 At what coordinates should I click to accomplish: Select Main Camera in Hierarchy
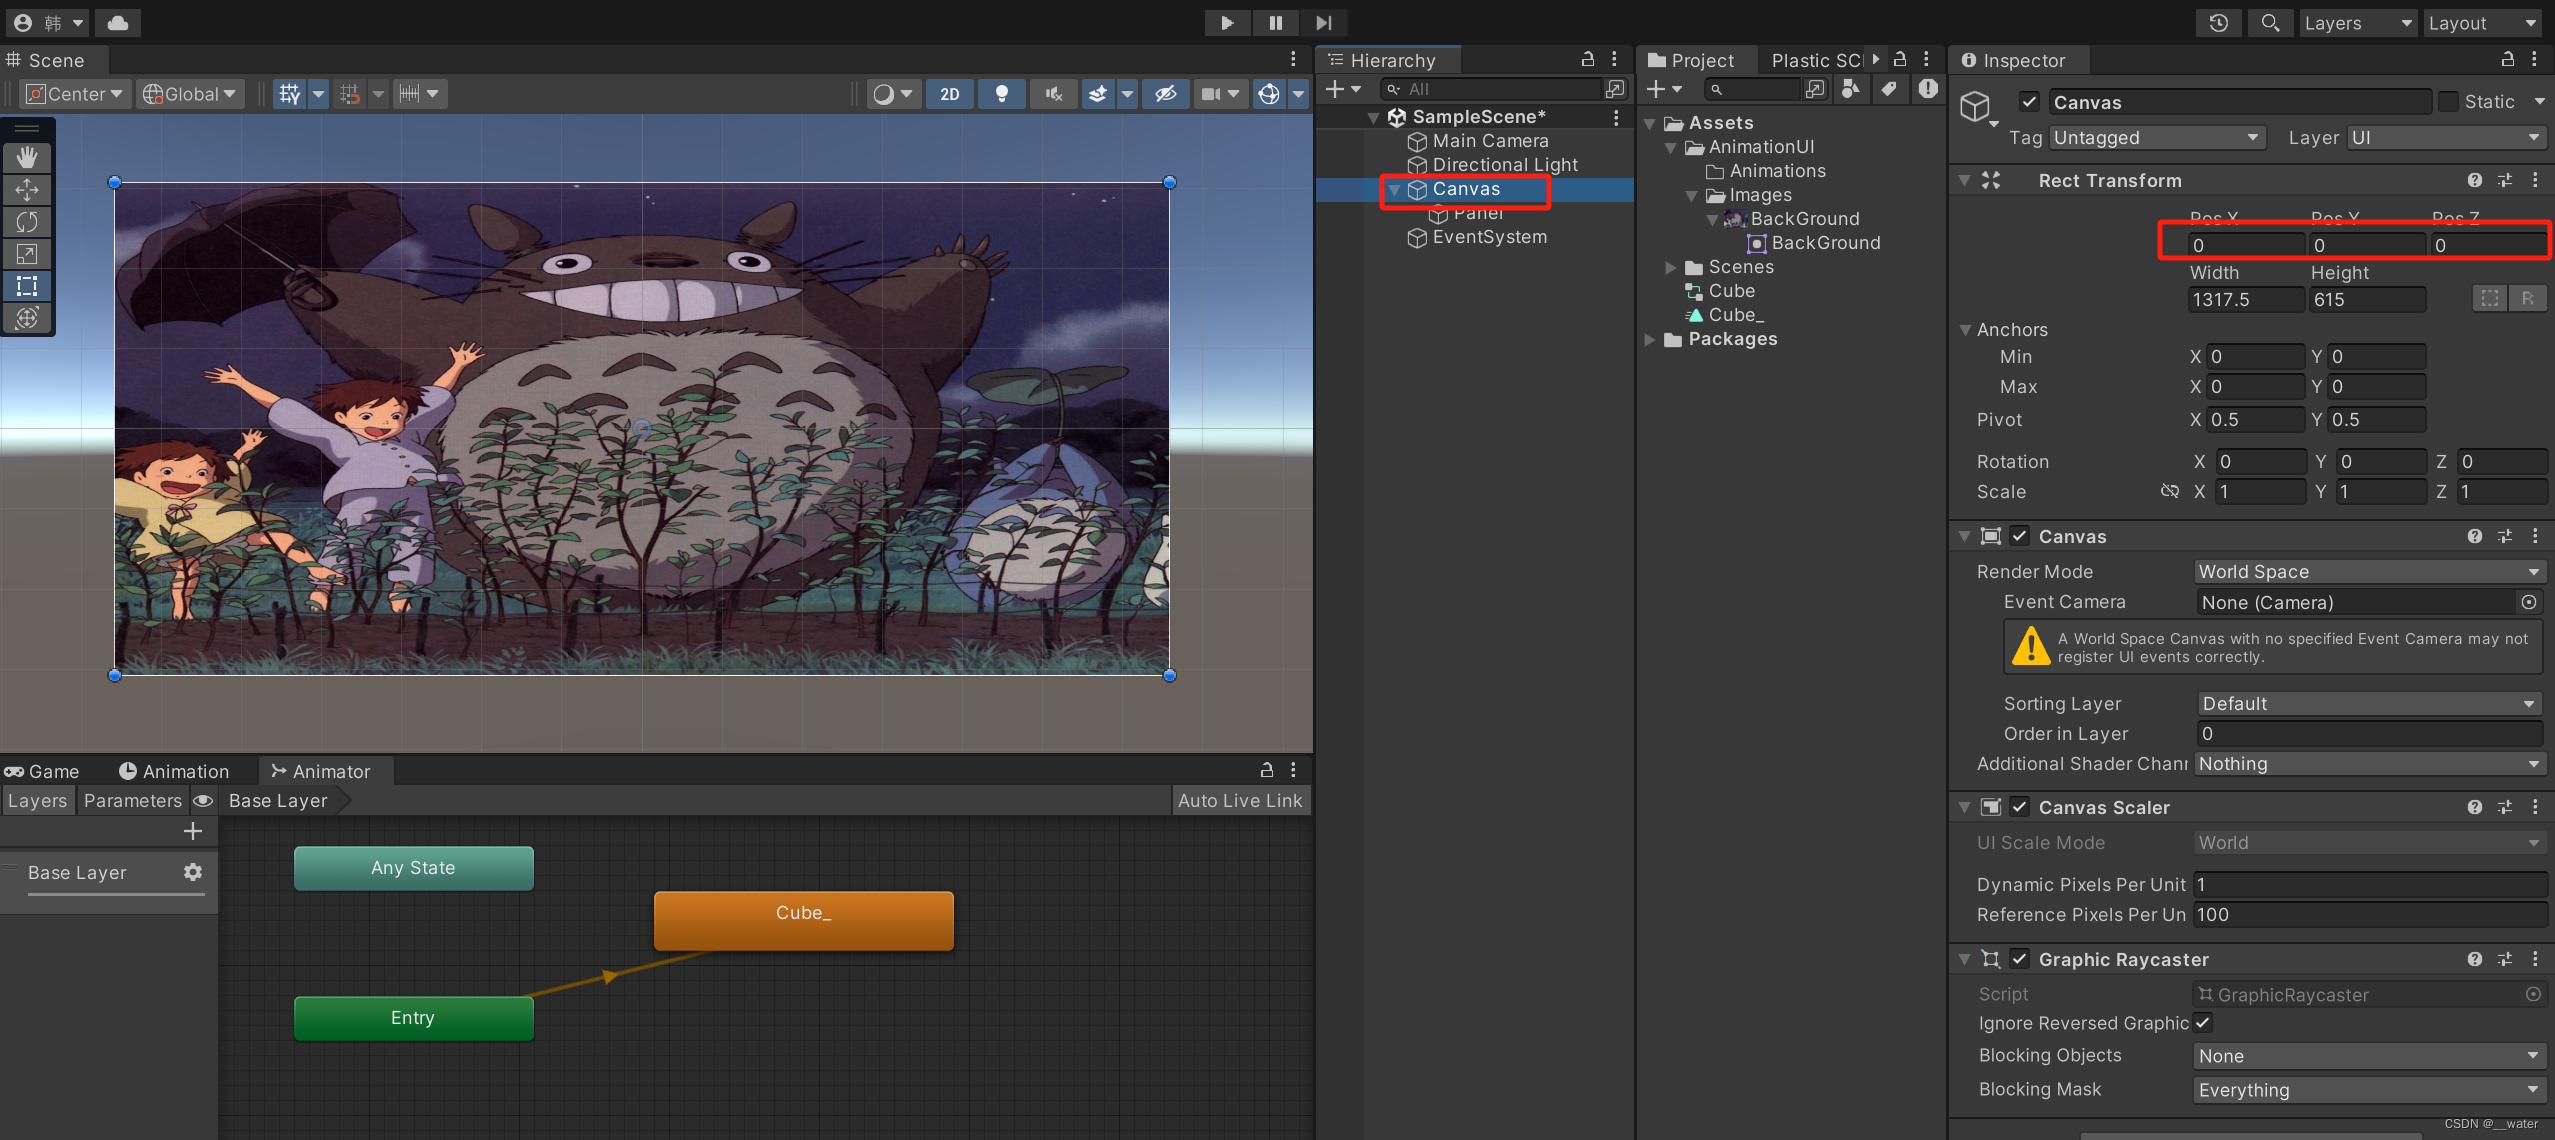click(1490, 141)
